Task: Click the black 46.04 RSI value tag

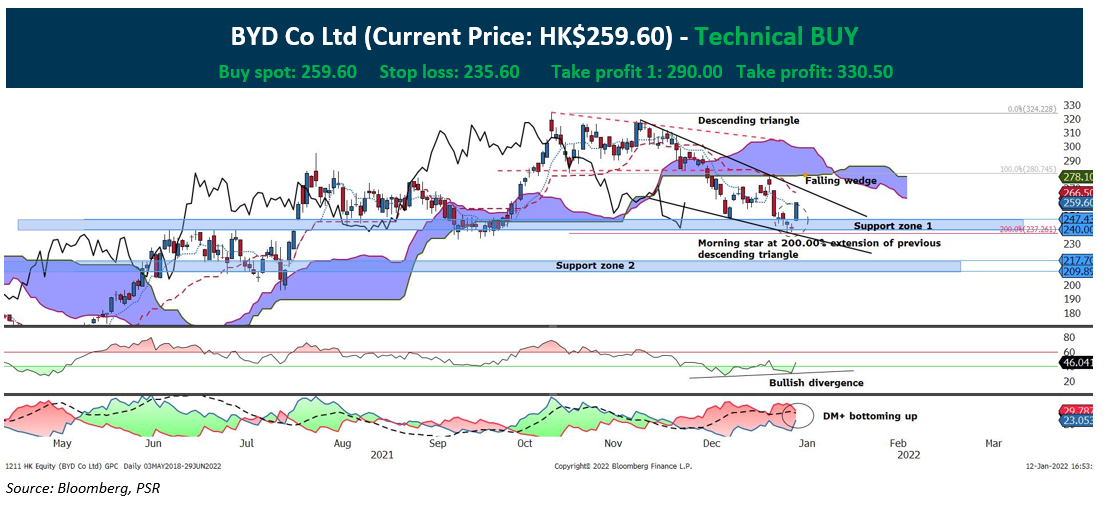Action: coord(1078,363)
